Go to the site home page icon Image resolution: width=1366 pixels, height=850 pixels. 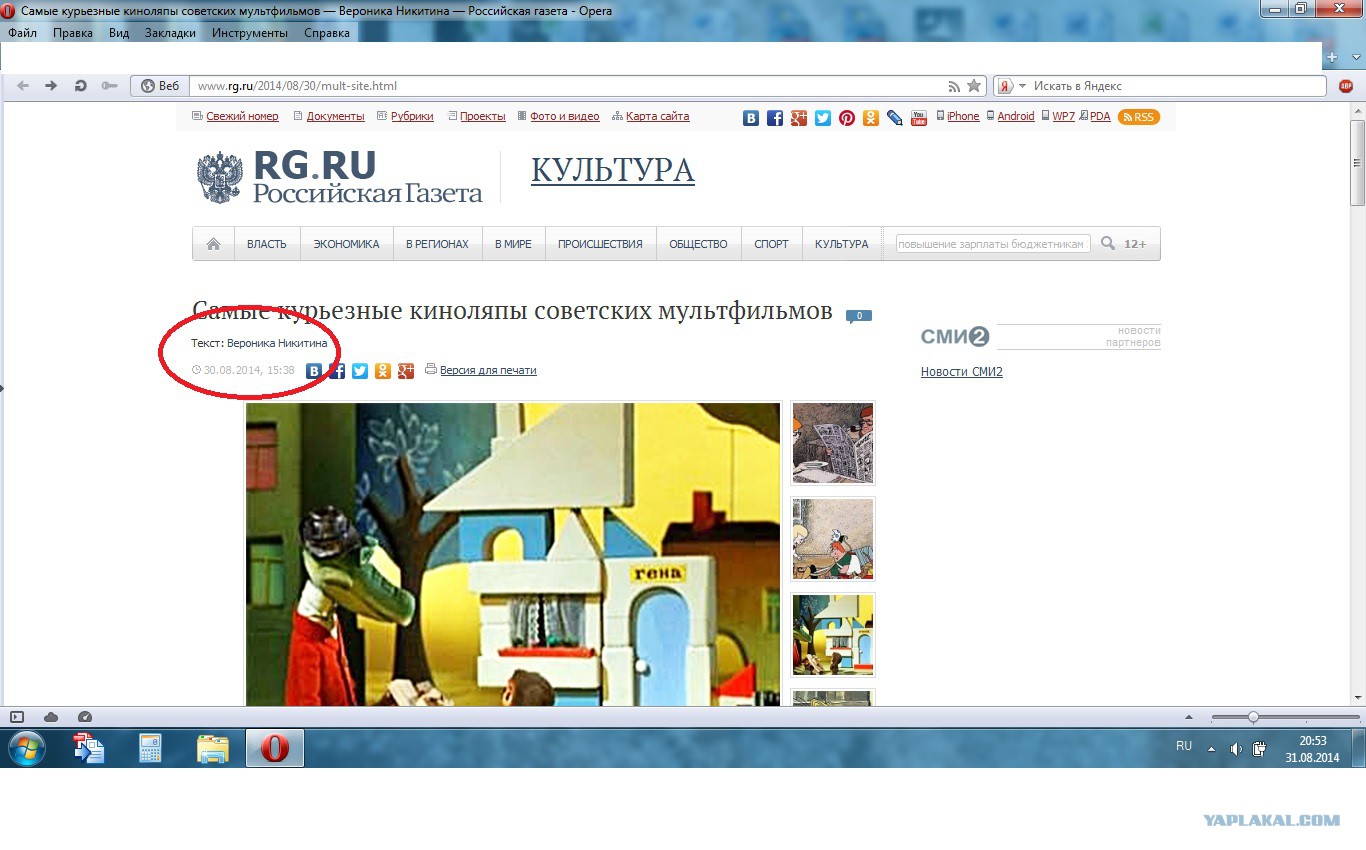(213, 244)
